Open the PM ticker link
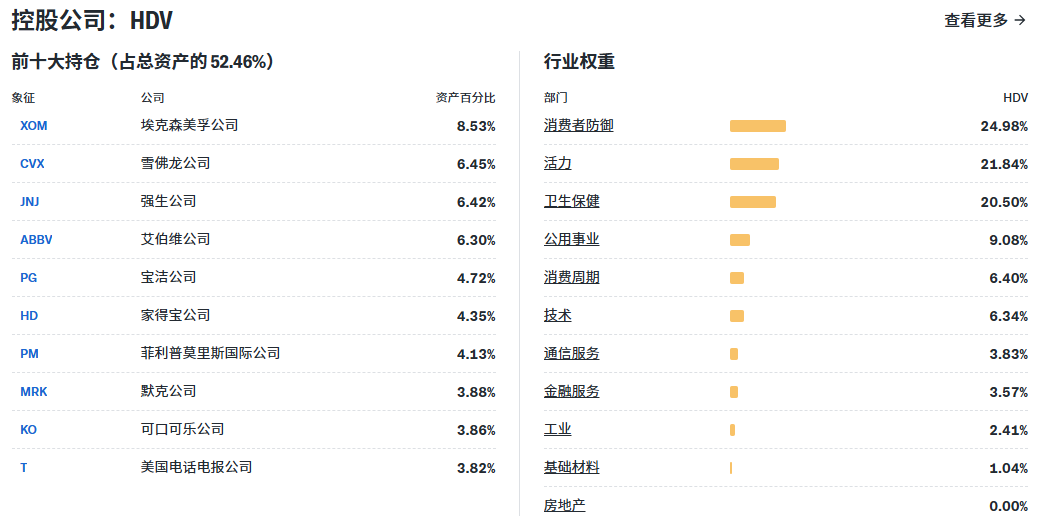 coord(29,354)
